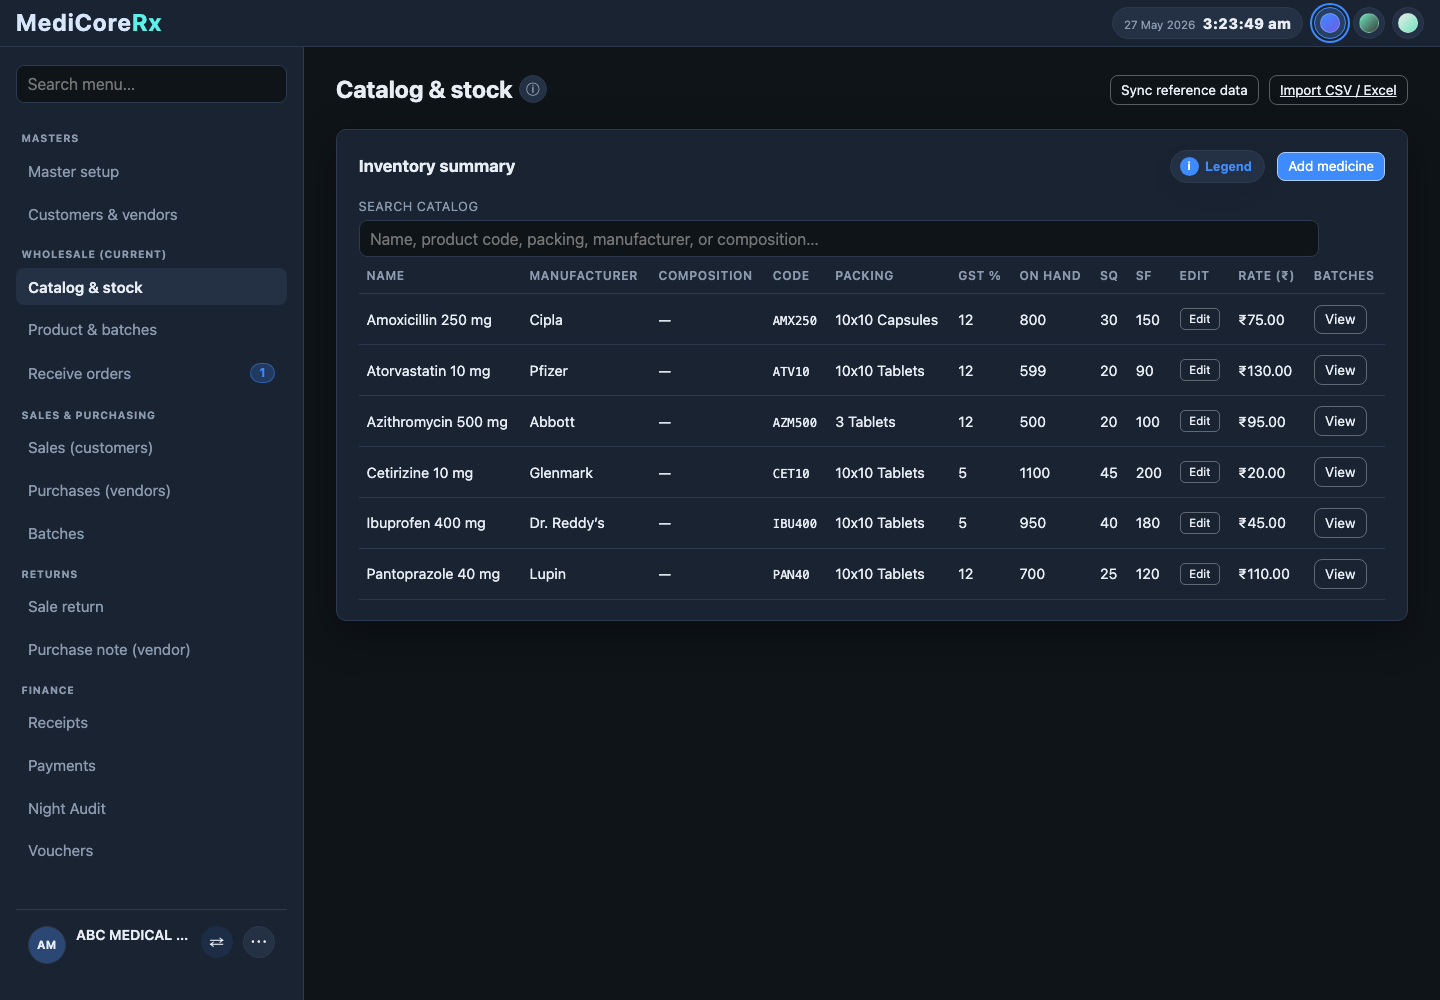Go to Vouchers
The width and height of the screenshot is (1440, 1000).
coord(152,851)
